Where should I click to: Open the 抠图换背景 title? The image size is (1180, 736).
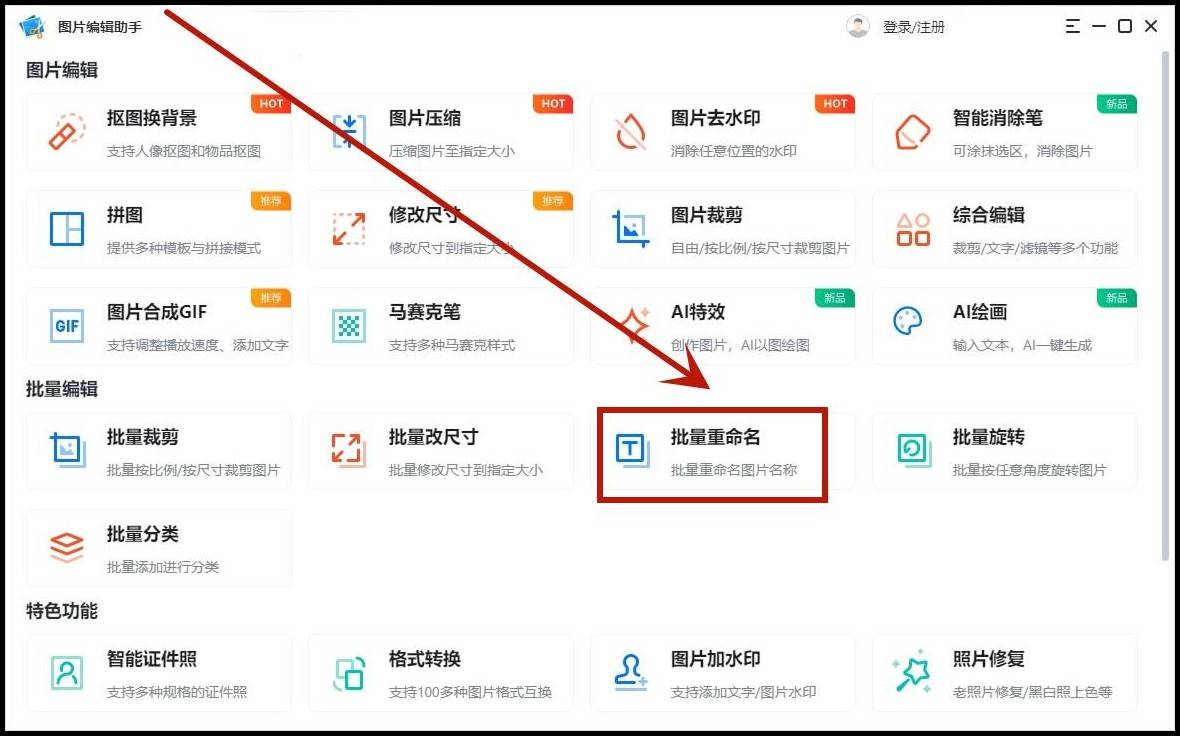click(151, 118)
